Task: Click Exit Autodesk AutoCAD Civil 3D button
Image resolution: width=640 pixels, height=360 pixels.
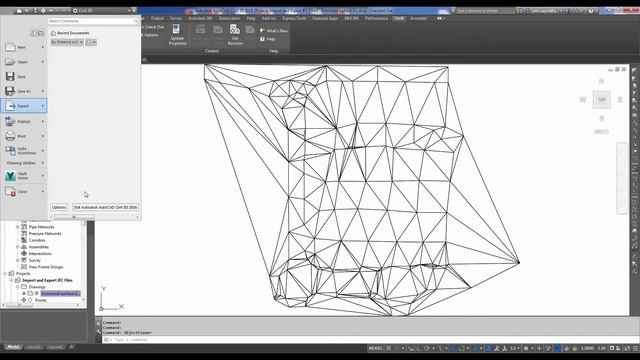Action: [x=105, y=207]
